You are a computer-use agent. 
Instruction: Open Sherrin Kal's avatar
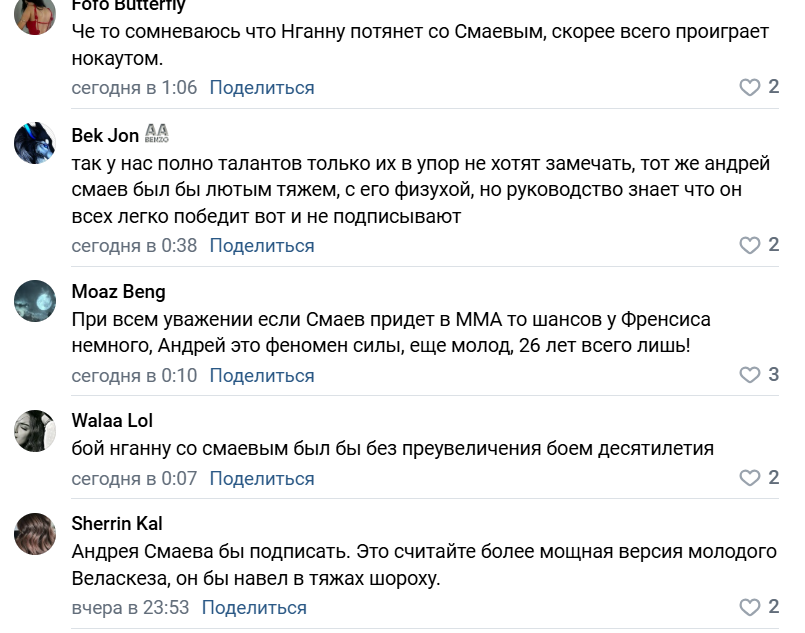click(35, 534)
